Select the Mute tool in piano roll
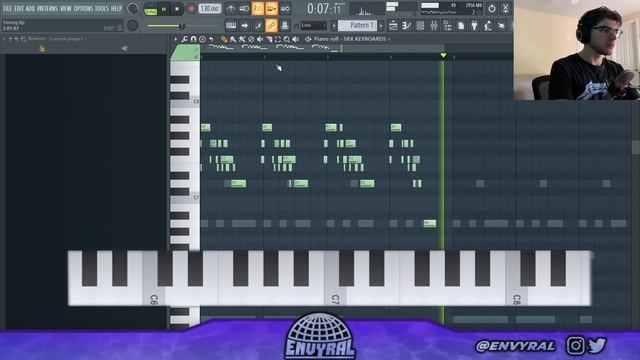This screenshot has width=640, height=360. click(260, 39)
